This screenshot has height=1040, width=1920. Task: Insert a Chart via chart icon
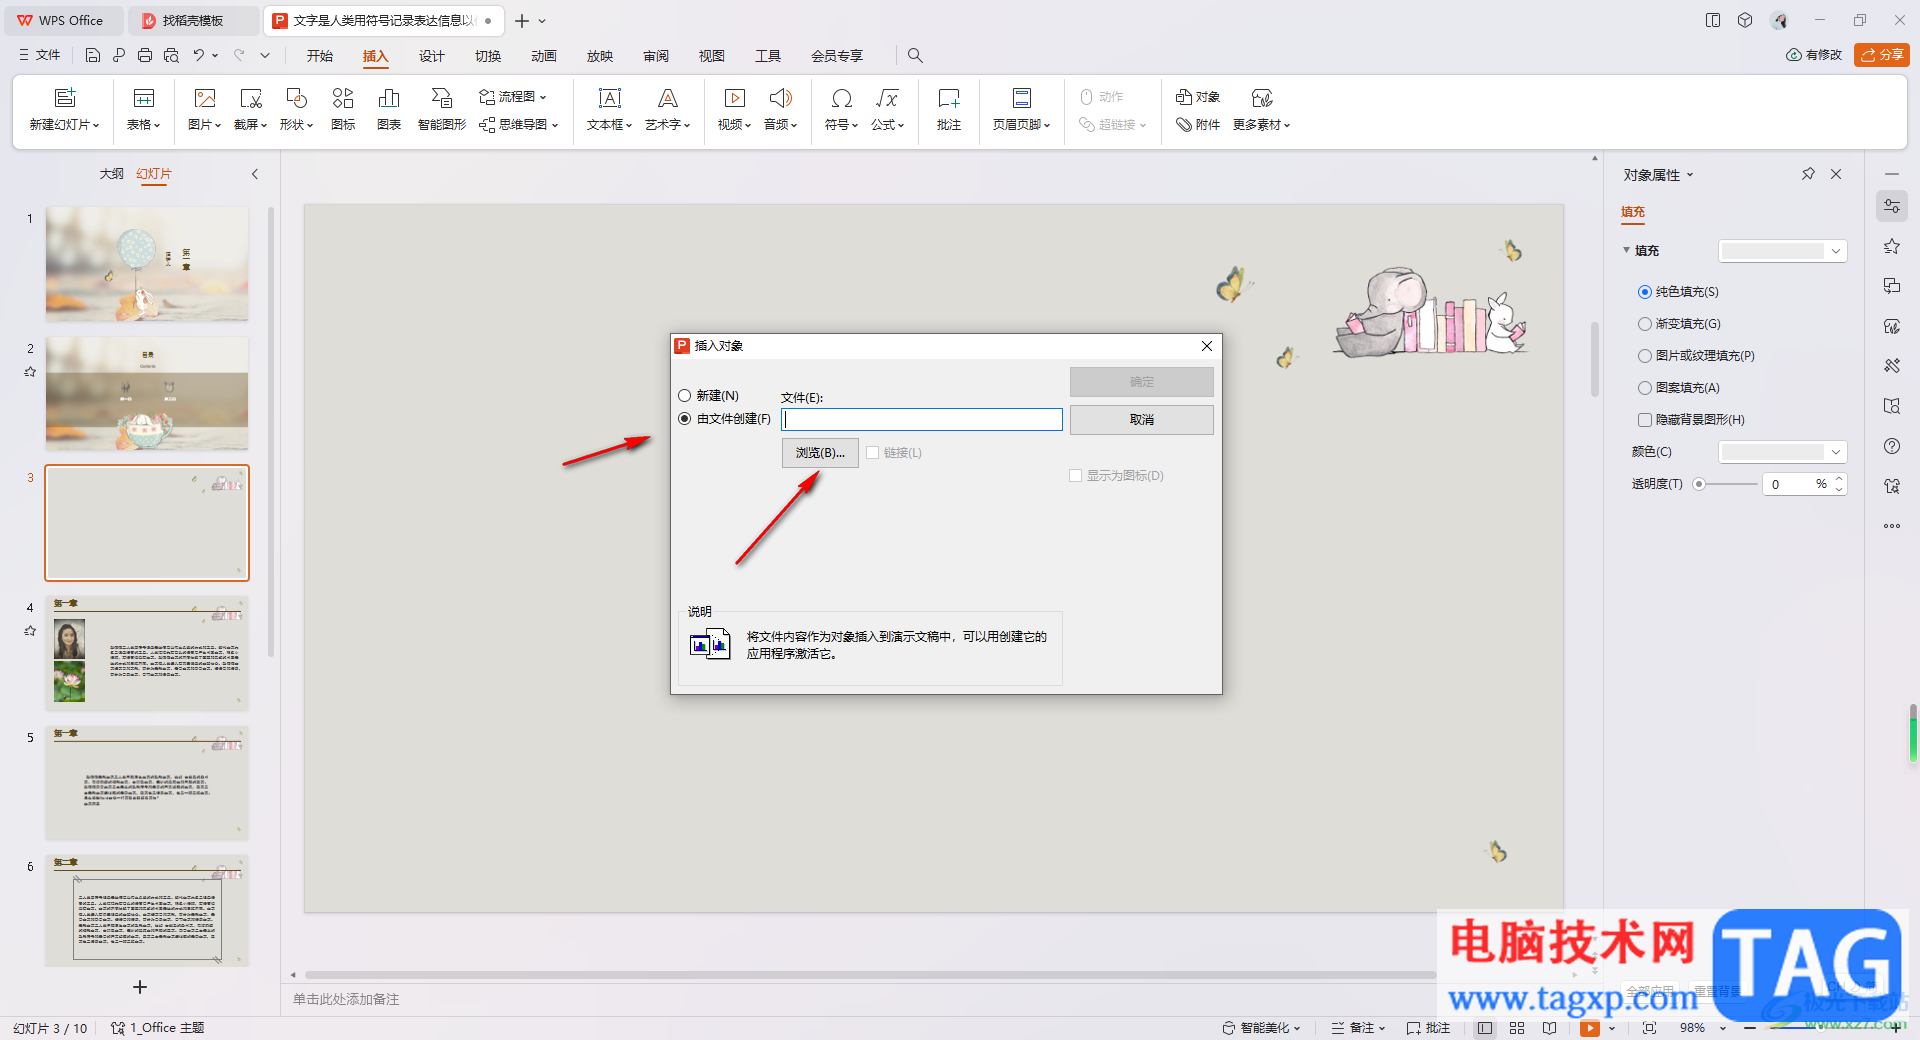point(389,98)
